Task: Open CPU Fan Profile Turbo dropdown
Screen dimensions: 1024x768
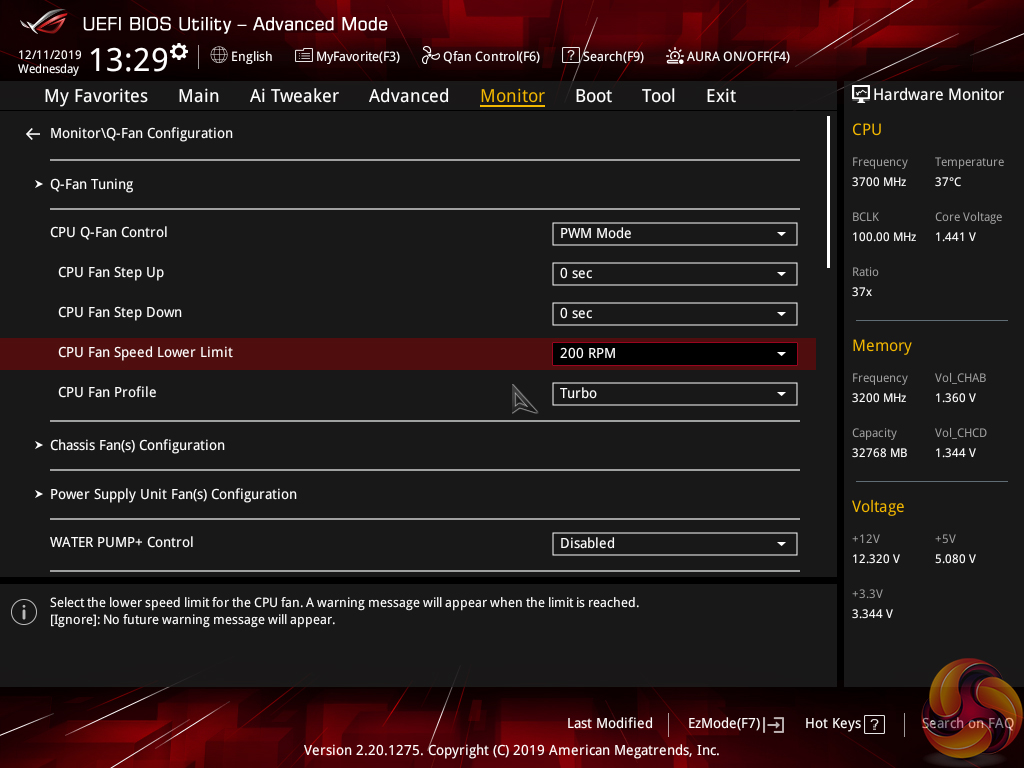Action: [x=674, y=394]
